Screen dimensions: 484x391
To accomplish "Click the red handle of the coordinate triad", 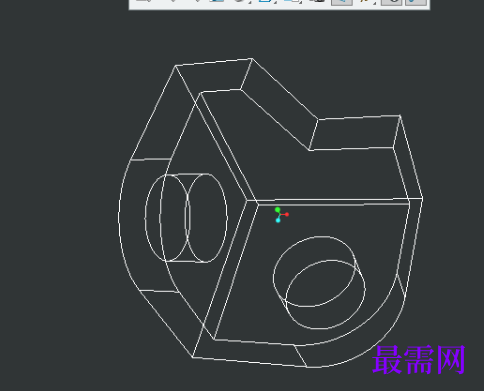I will (287, 214).
